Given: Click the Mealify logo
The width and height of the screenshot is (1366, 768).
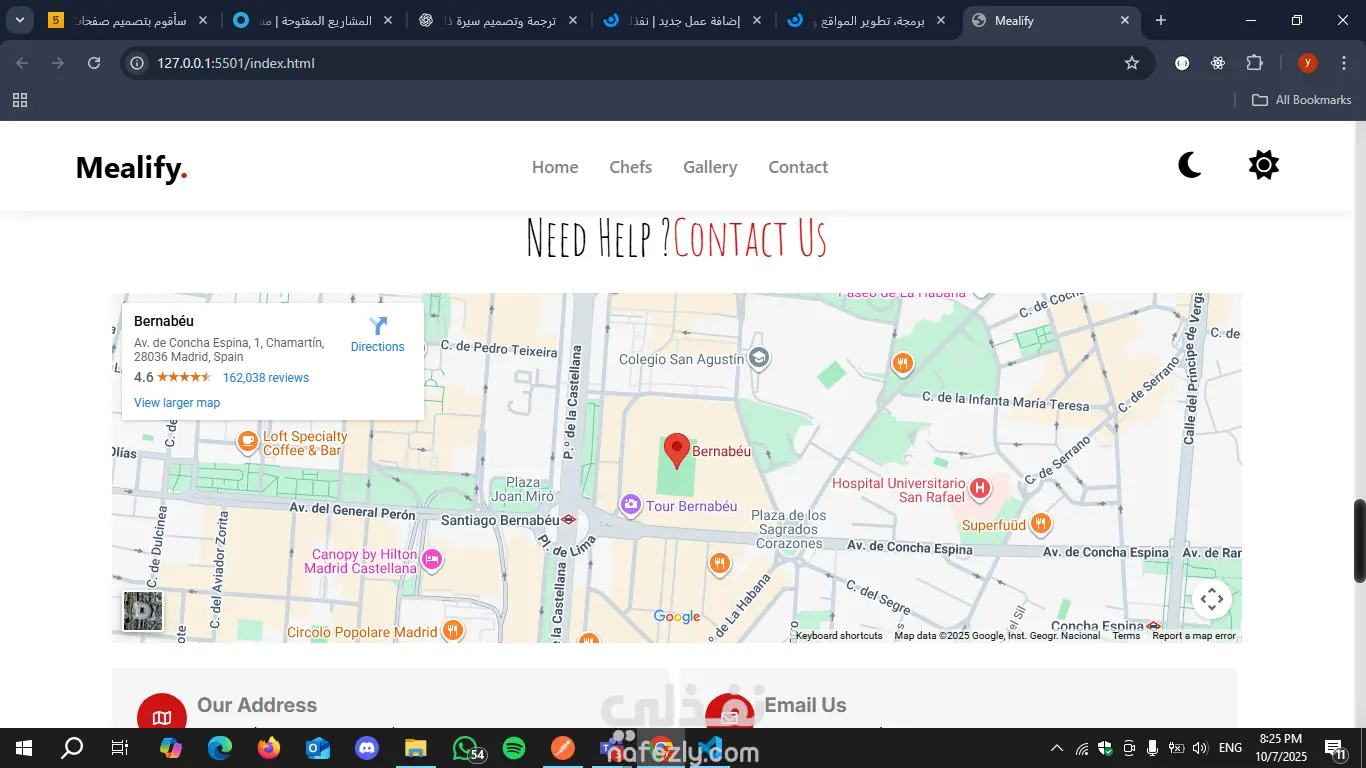Looking at the screenshot, I should tap(132, 168).
